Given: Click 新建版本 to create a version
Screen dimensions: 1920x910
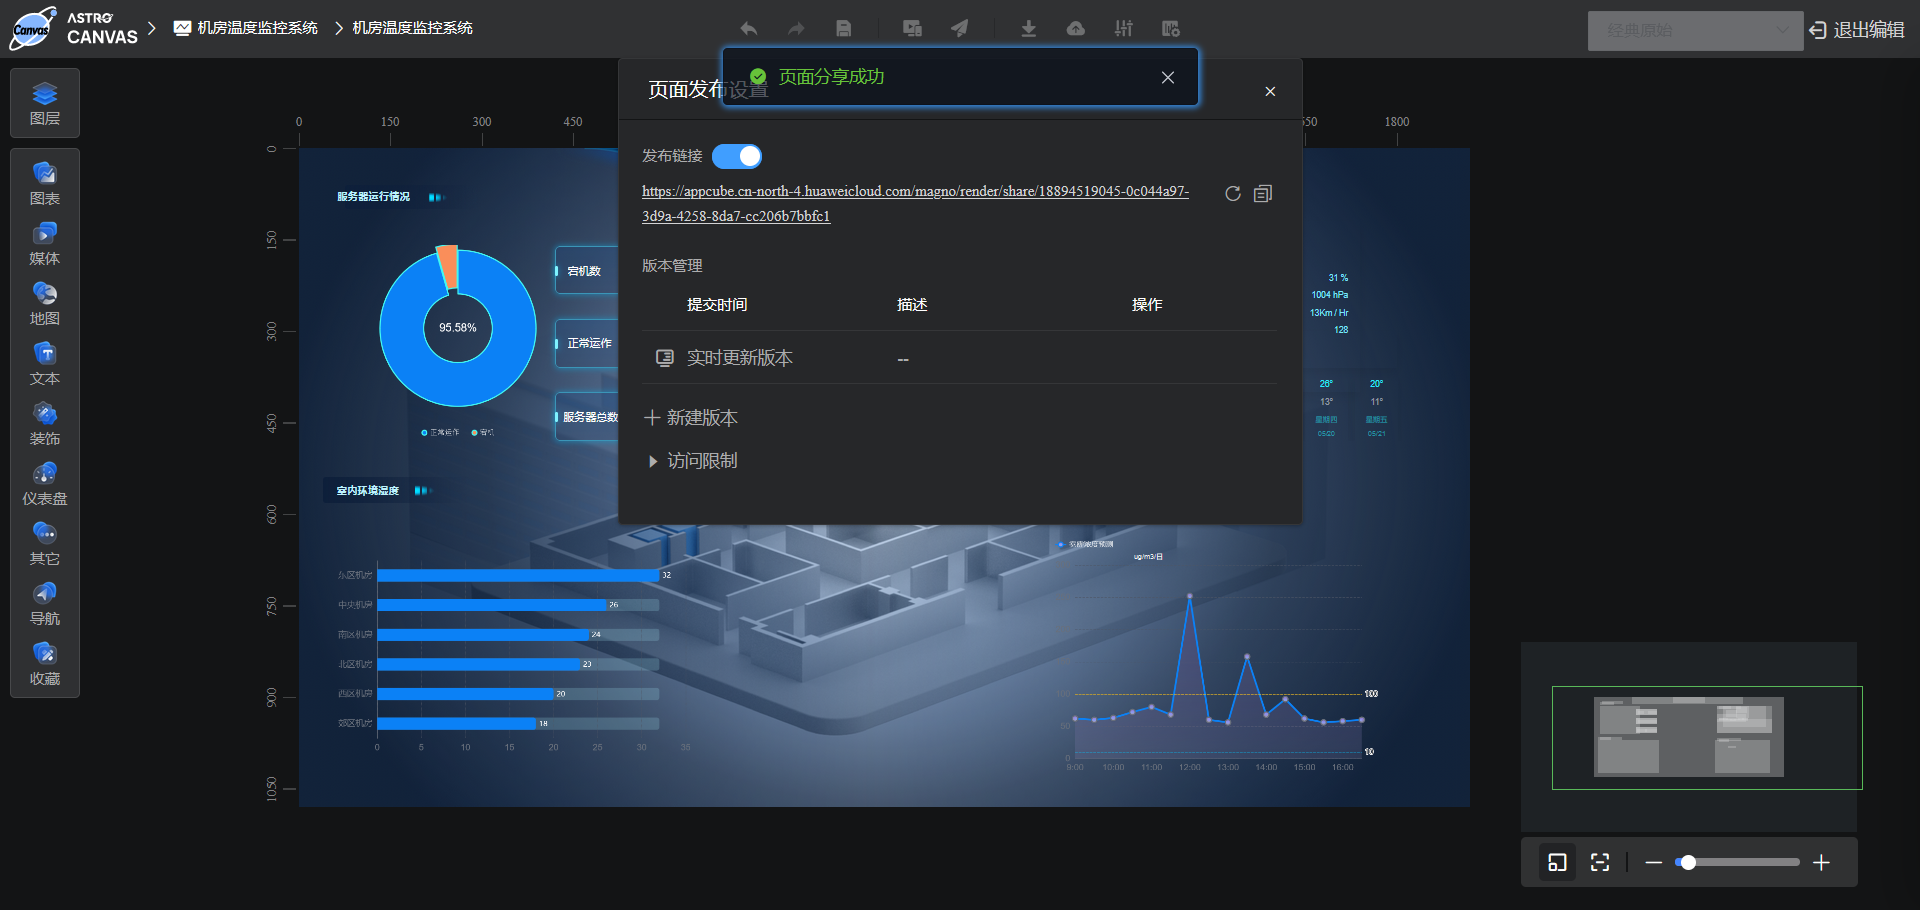Looking at the screenshot, I should [x=691, y=418].
